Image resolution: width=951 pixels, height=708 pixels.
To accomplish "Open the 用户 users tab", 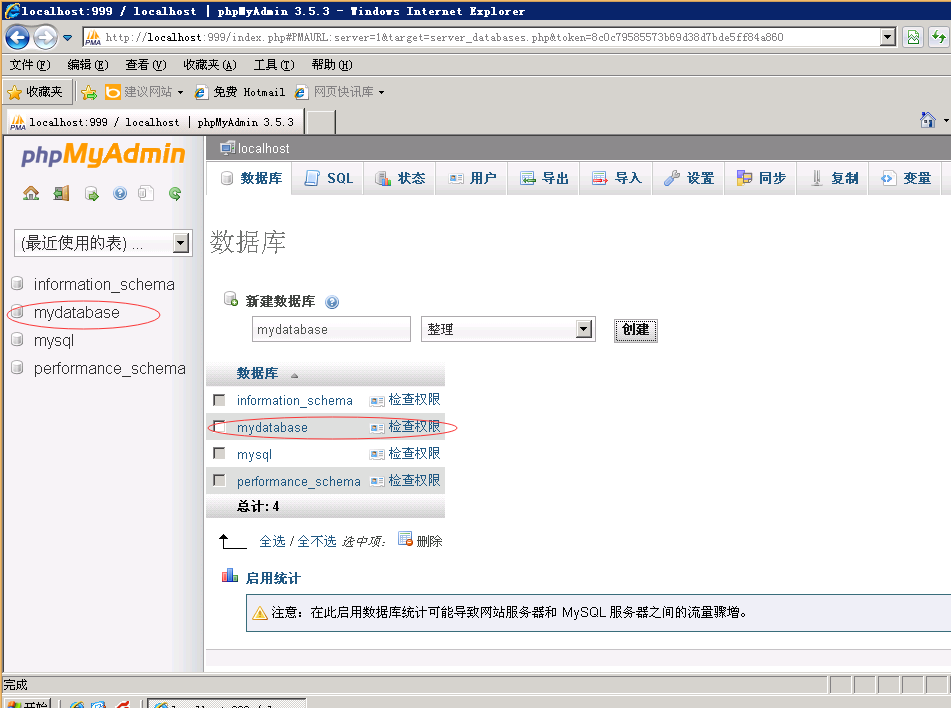I will coord(472,178).
